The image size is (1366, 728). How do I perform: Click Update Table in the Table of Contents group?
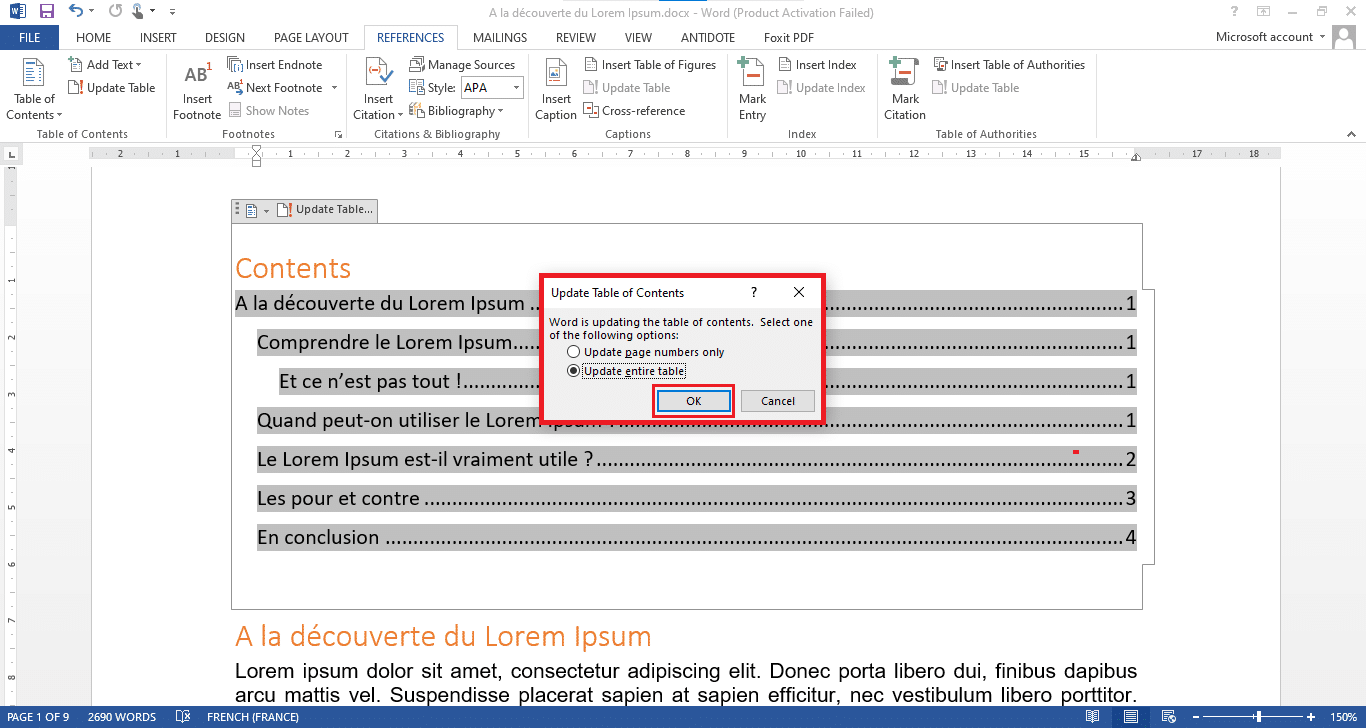112,88
